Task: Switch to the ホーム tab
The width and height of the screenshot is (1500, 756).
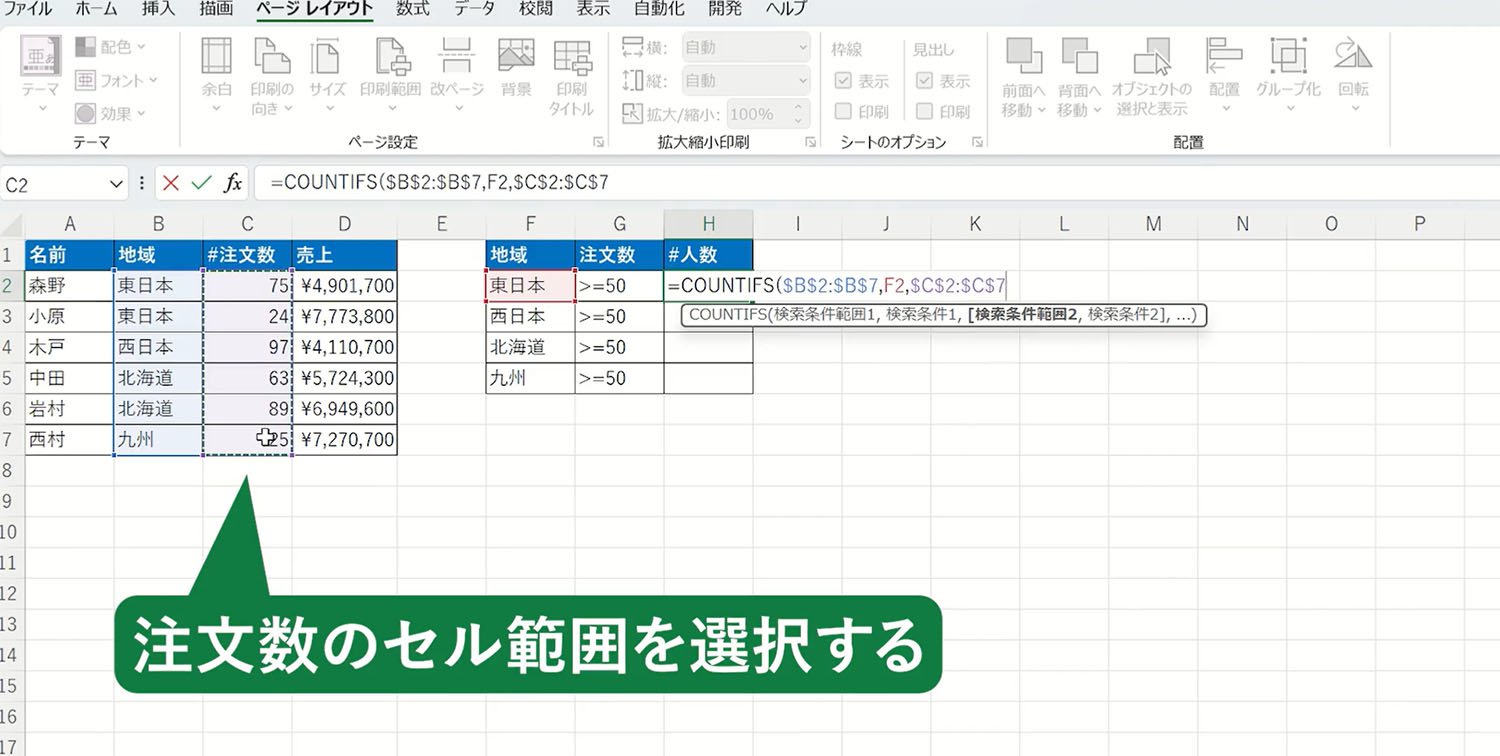Action: click(96, 9)
